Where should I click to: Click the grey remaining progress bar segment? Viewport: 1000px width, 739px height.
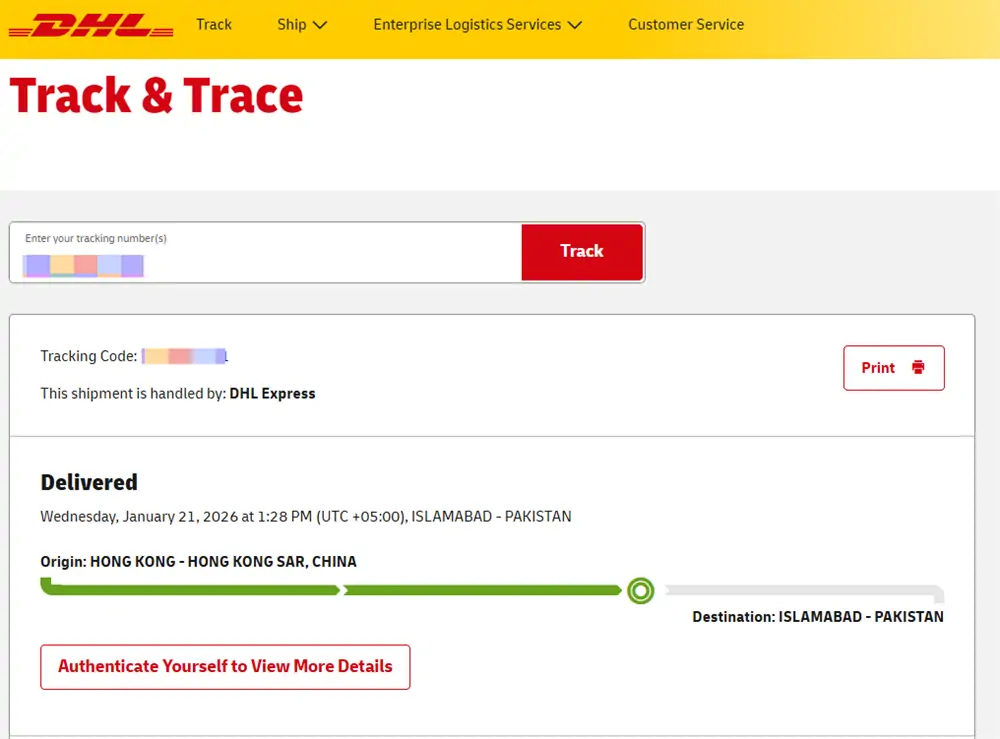(800, 590)
